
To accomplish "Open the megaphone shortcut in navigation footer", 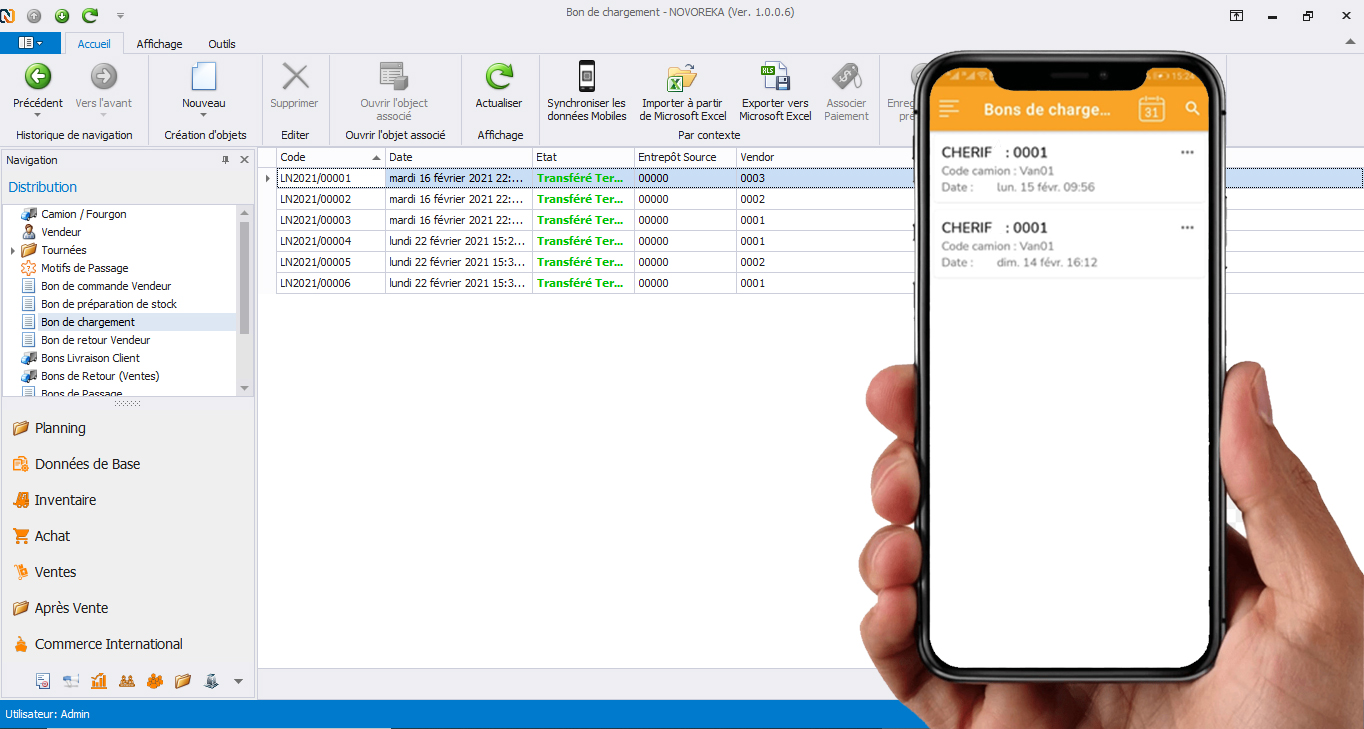I will pos(71,681).
